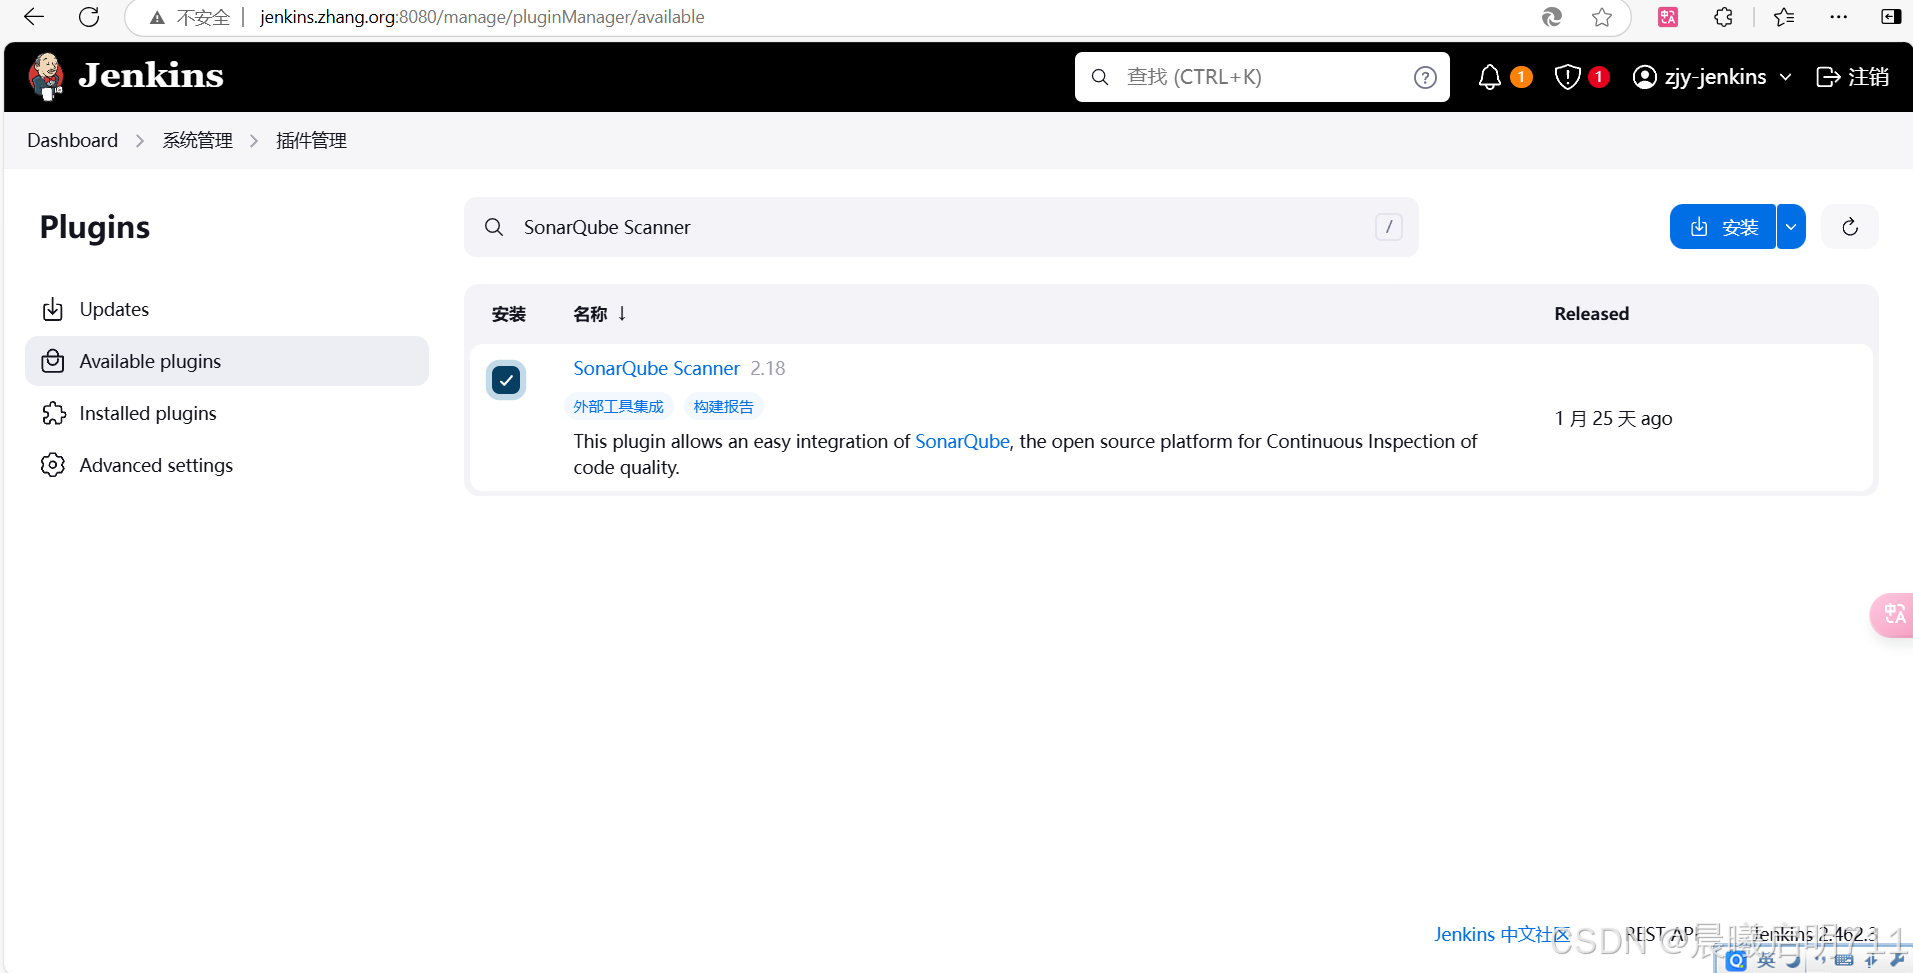Follow the SonarQube link in description
The width and height of the screenshot is (1913, 973).
tap(962, 441)
